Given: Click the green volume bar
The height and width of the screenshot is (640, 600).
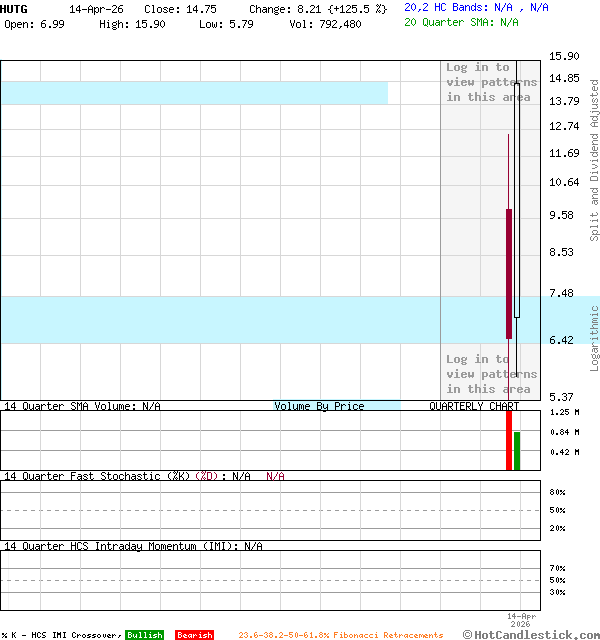Looking at the screenshot, I should [x=517, y=451].
